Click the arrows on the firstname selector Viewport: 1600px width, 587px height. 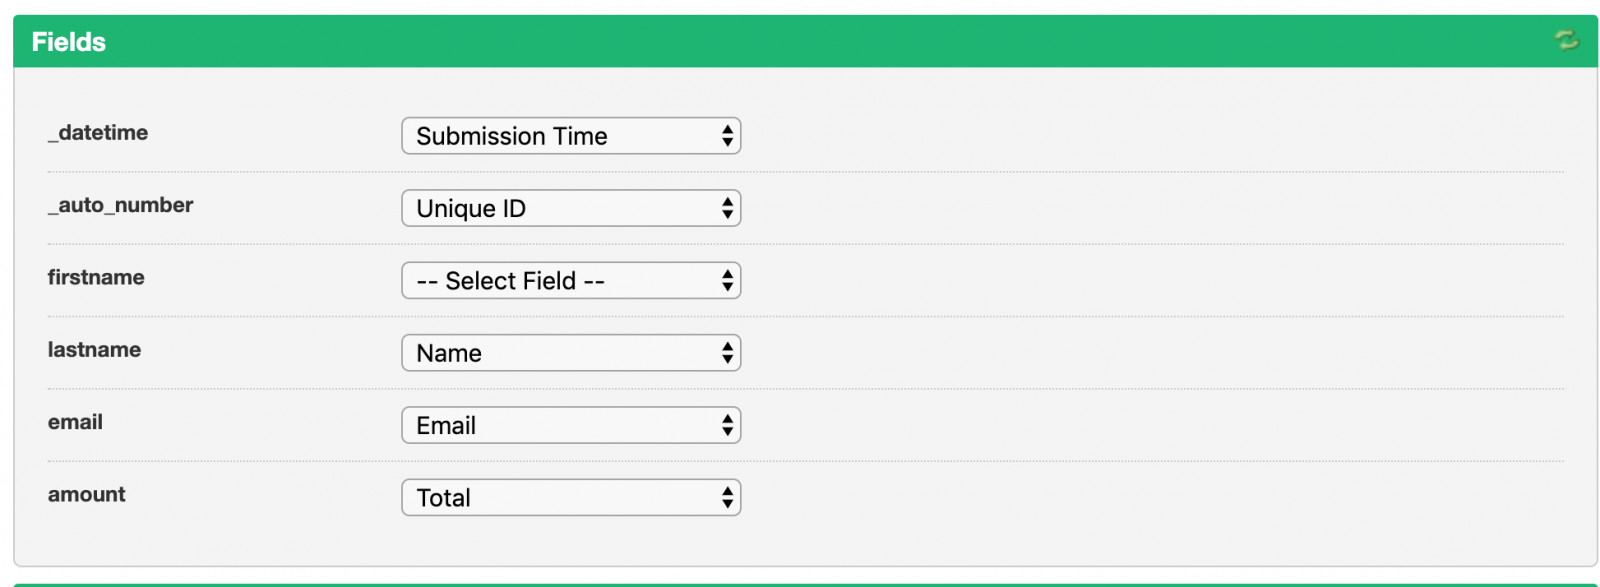727,281
